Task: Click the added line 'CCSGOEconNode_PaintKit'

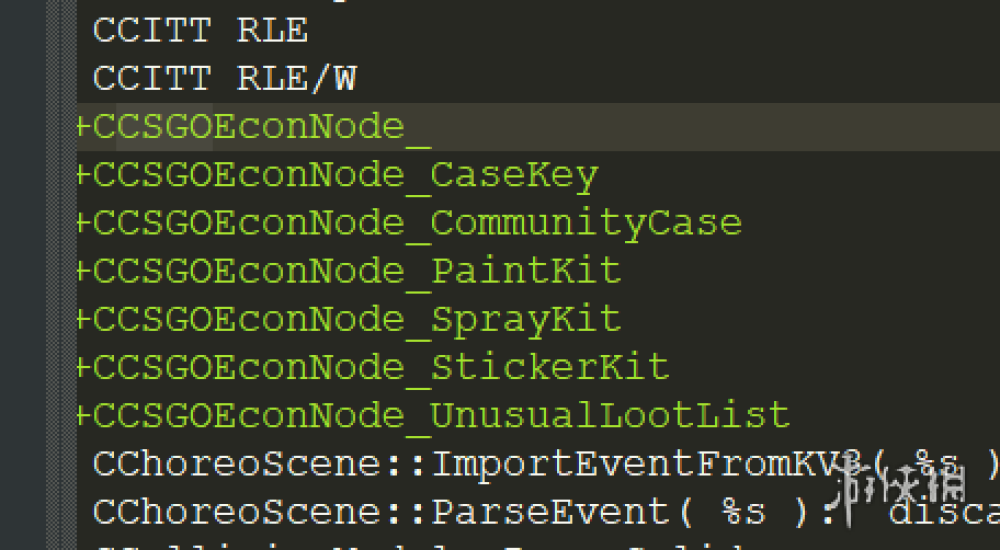Action: (x=357, y=271)
